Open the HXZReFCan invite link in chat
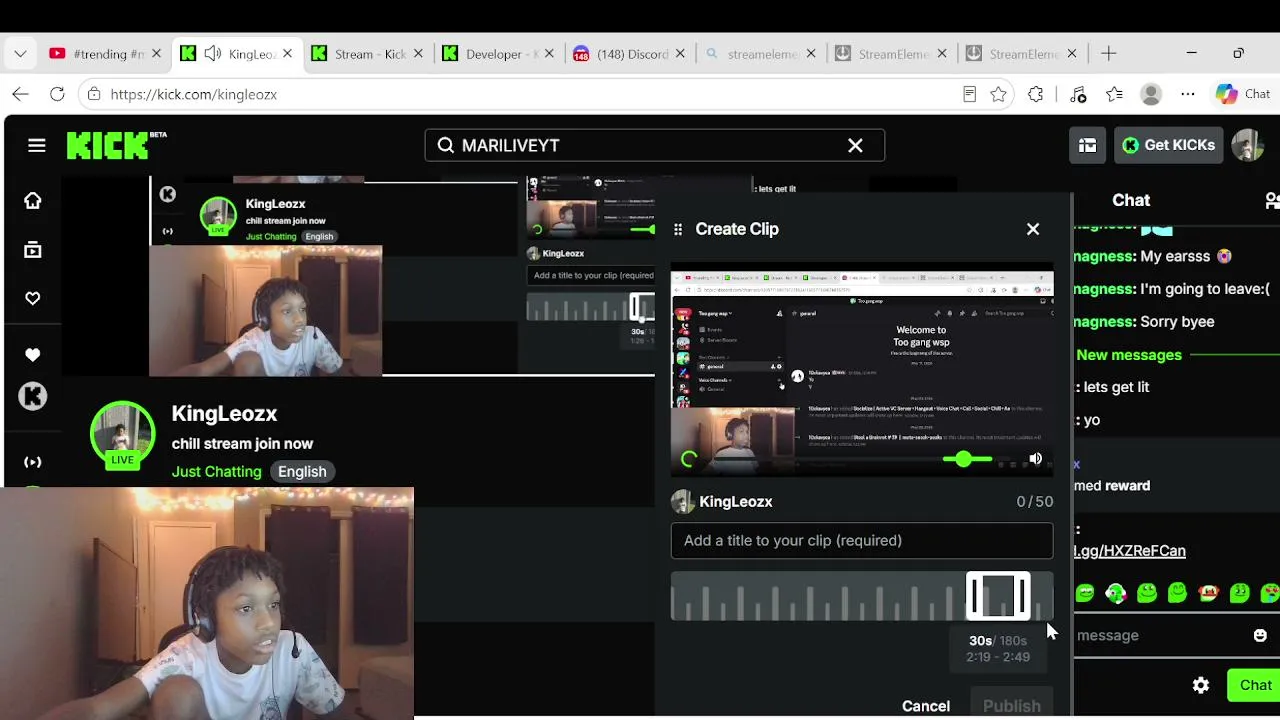This screenshot has height=720, width=1280. pos(1130,551)
